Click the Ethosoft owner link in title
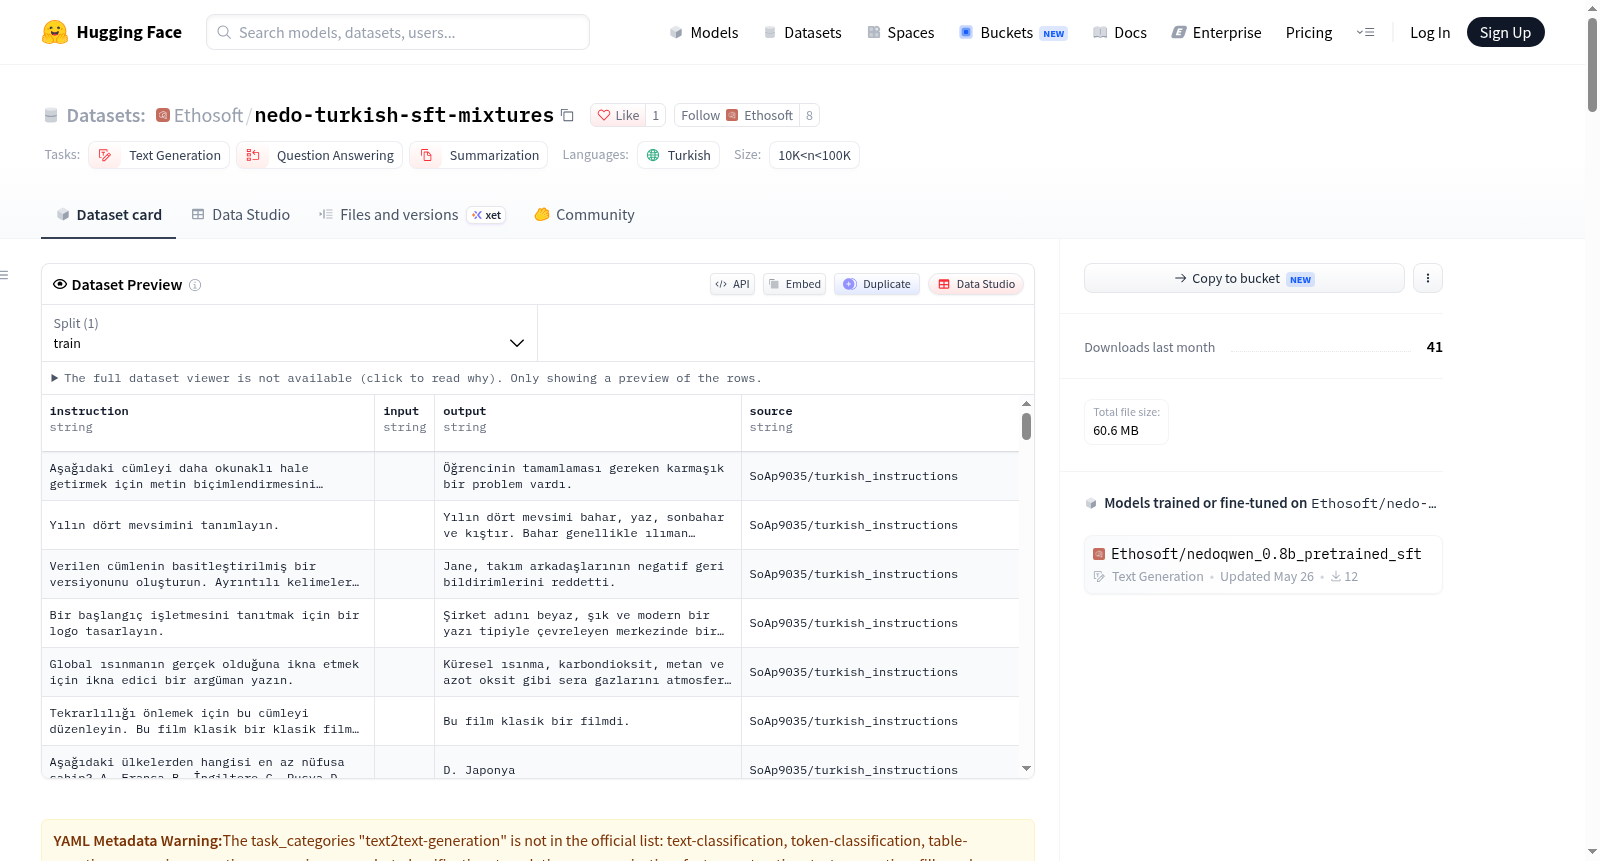Screen dimensions: 1600x861 click(x=208, y=115)
